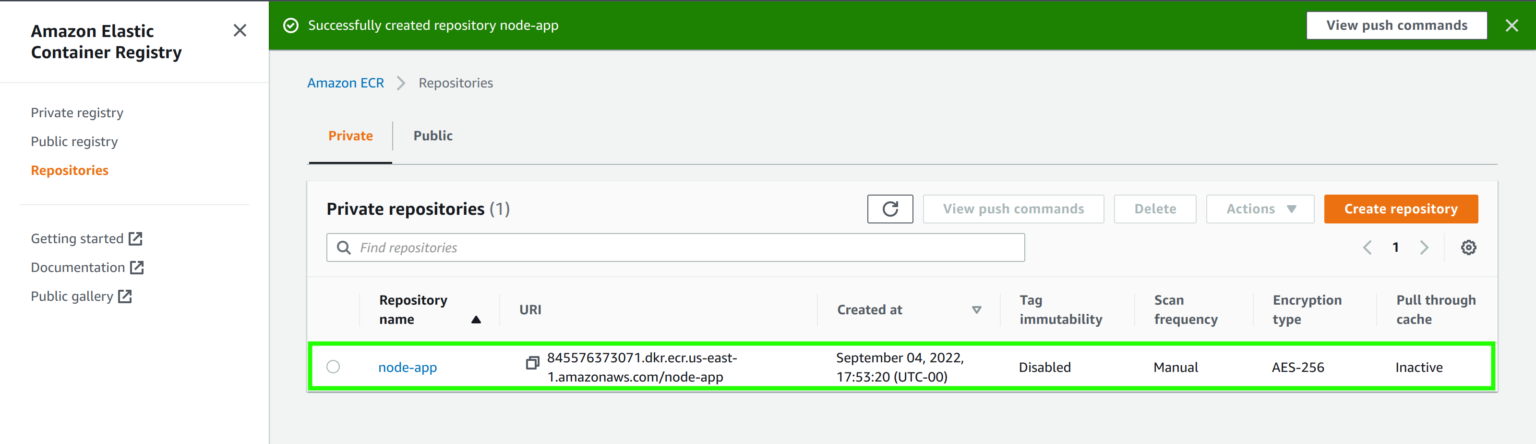Select the node-app repository radio button

(x=333, y=367)
